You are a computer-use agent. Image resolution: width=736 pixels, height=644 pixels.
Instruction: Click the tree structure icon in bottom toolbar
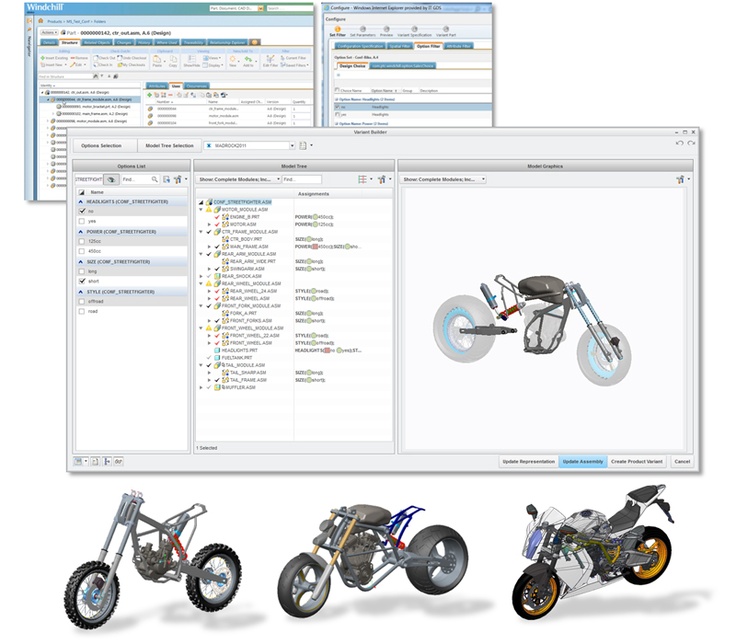click(107, 461)
